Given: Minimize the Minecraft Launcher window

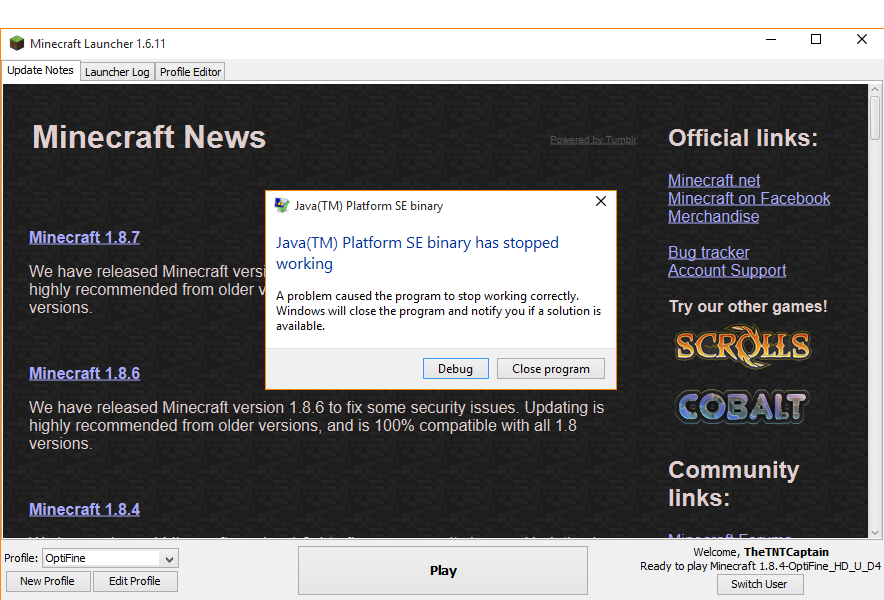Looking at the screenshot, I should tap(771, 39).
